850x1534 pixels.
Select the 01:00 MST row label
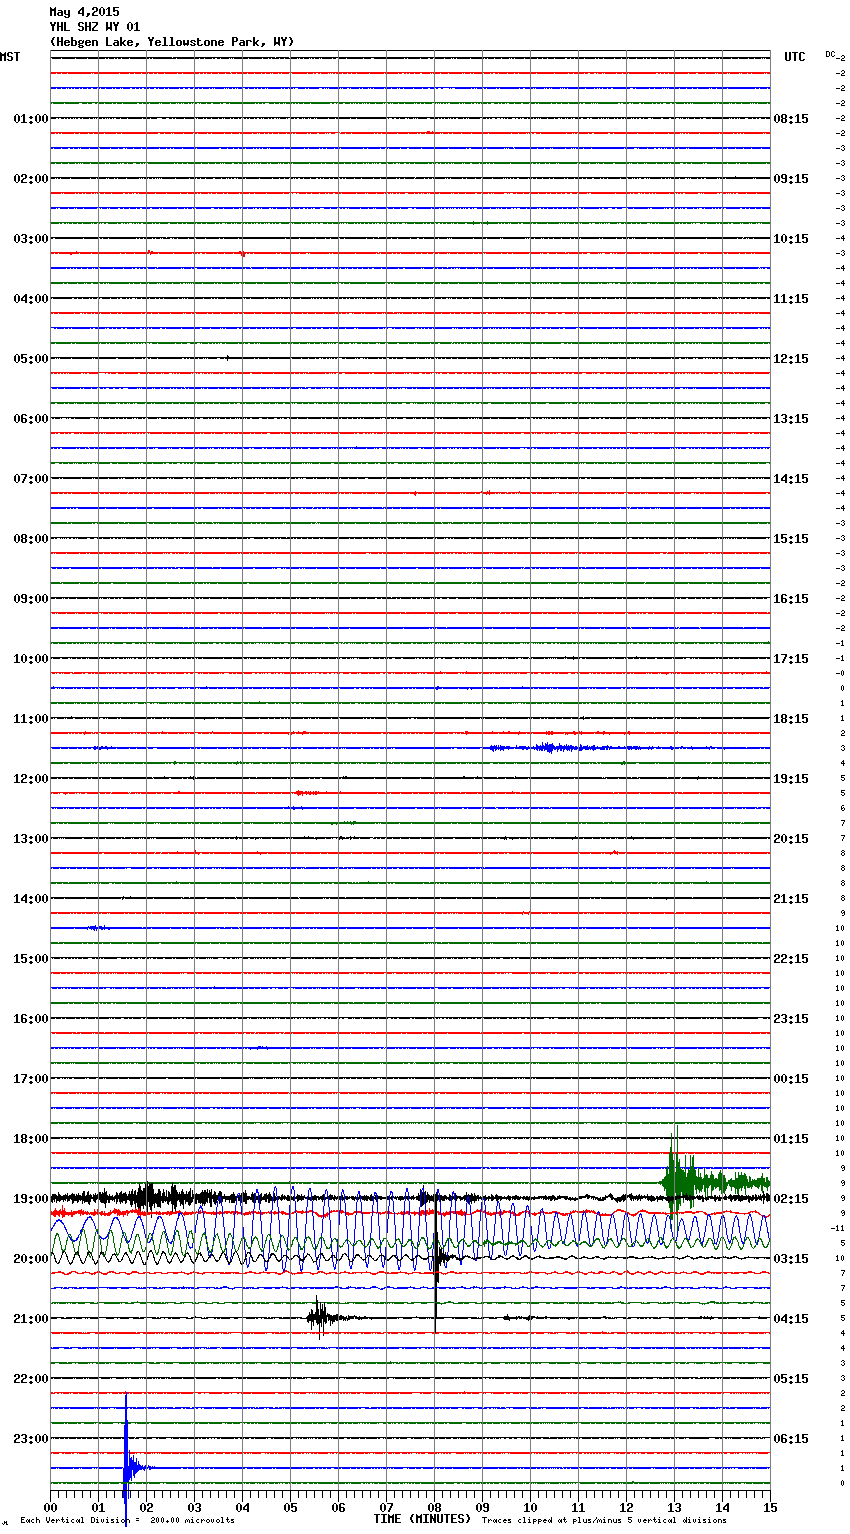[31, 119]
